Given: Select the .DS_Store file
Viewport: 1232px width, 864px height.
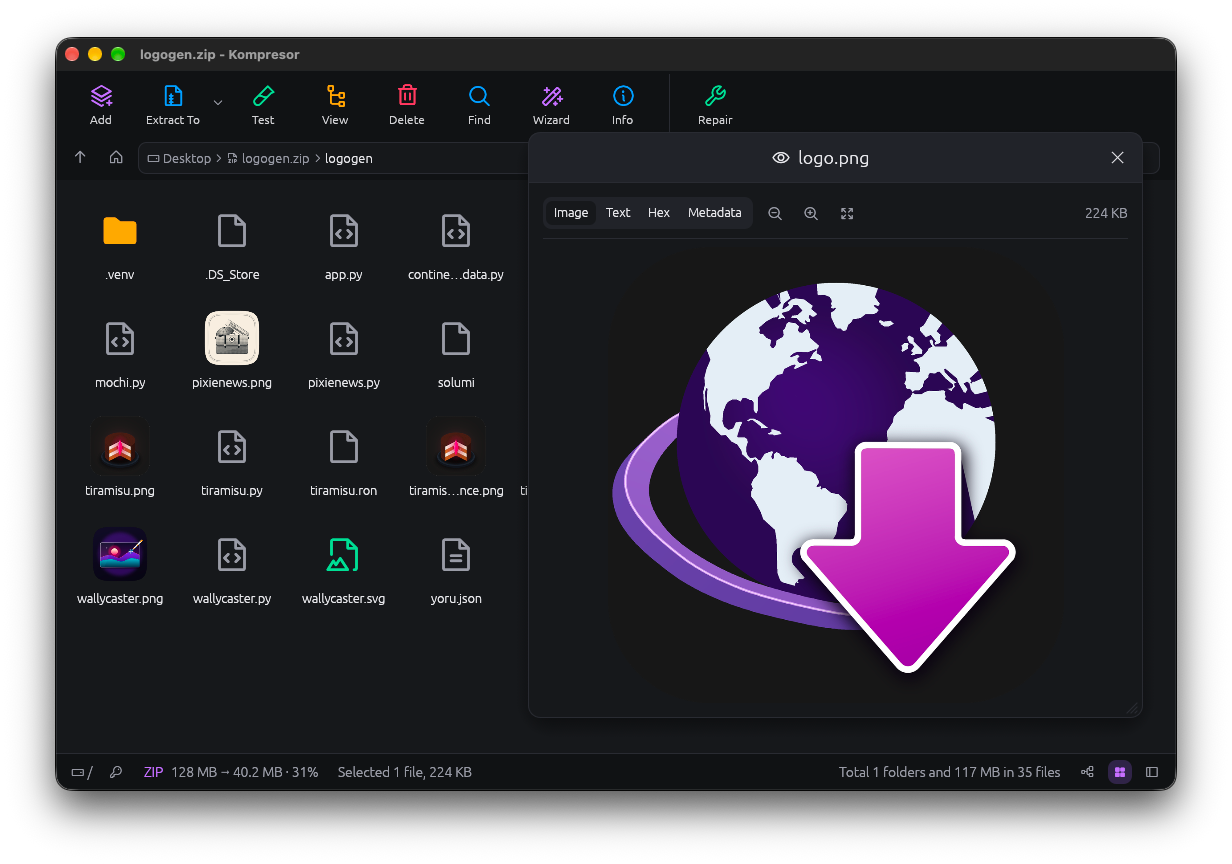Looking at the screenshot, I should [x=232, y=244].
